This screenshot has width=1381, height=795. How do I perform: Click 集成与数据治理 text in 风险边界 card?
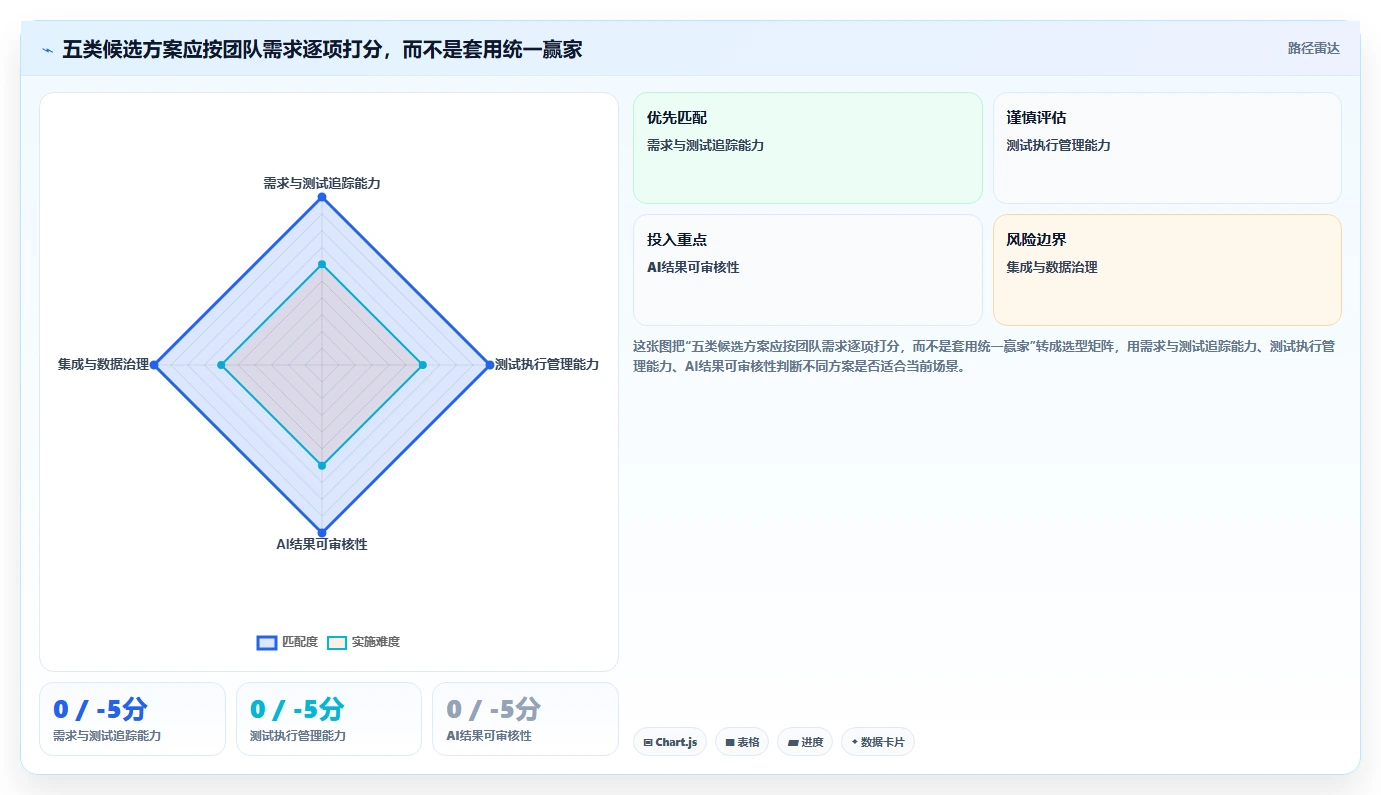(x=1052, y=267)
